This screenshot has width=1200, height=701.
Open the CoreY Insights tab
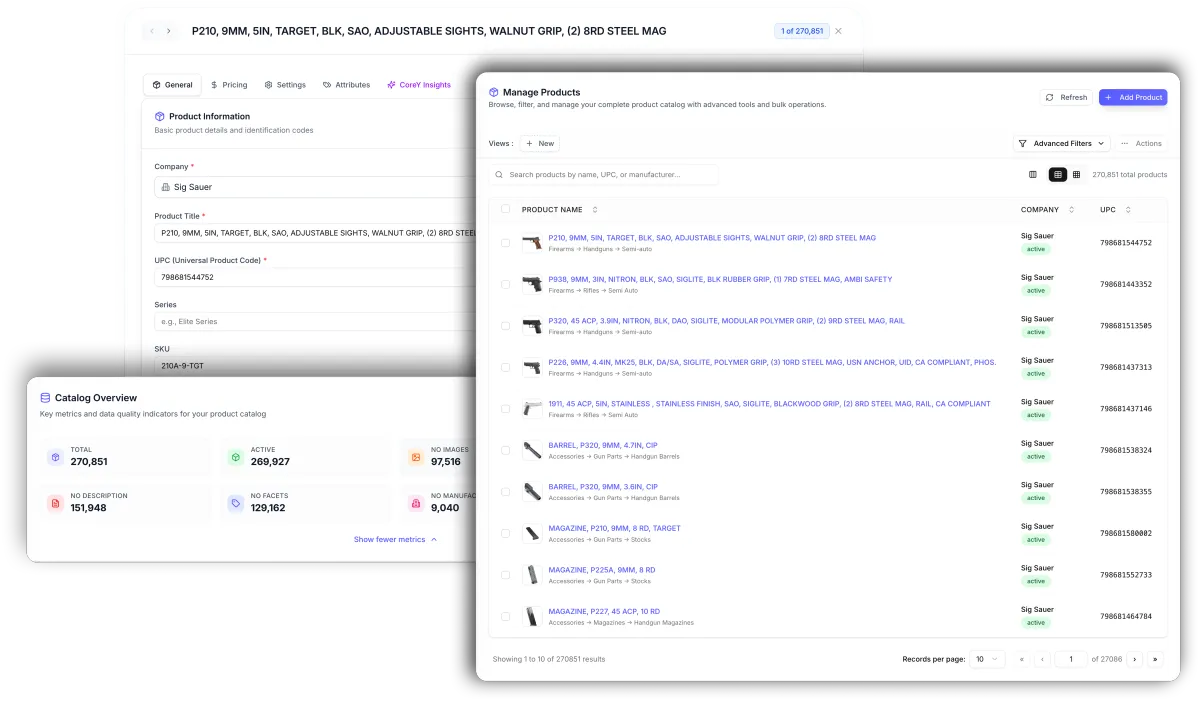pyautogui.click(x=419, y=85)
